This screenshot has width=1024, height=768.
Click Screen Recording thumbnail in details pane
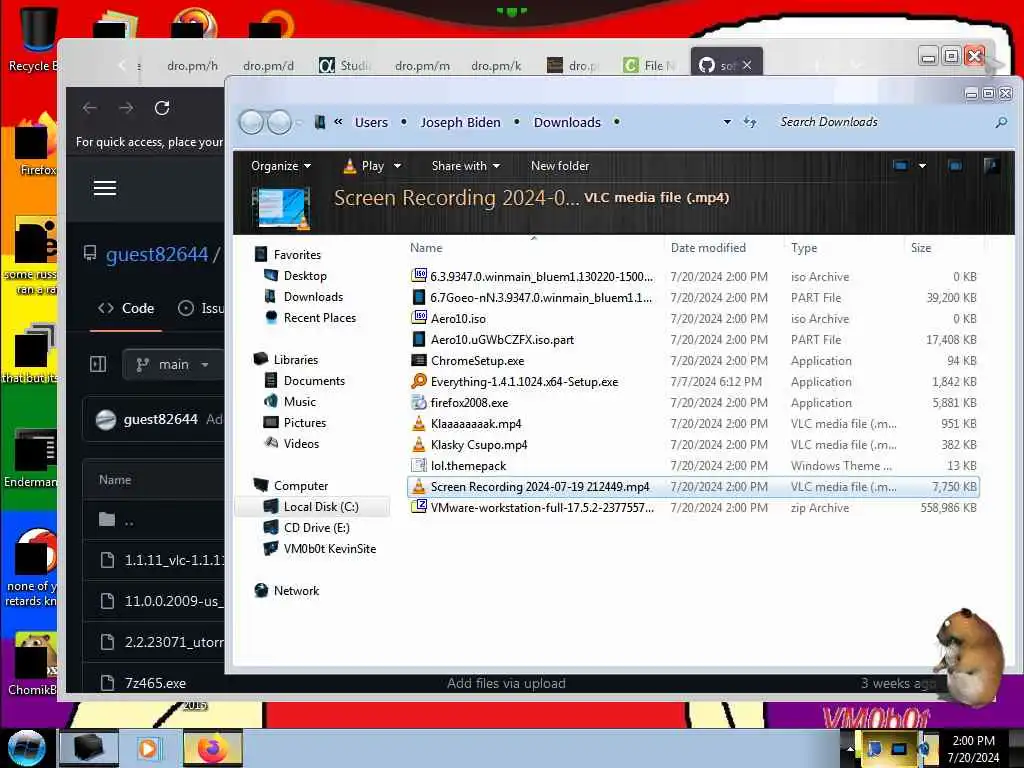click(x=281, y=208)
